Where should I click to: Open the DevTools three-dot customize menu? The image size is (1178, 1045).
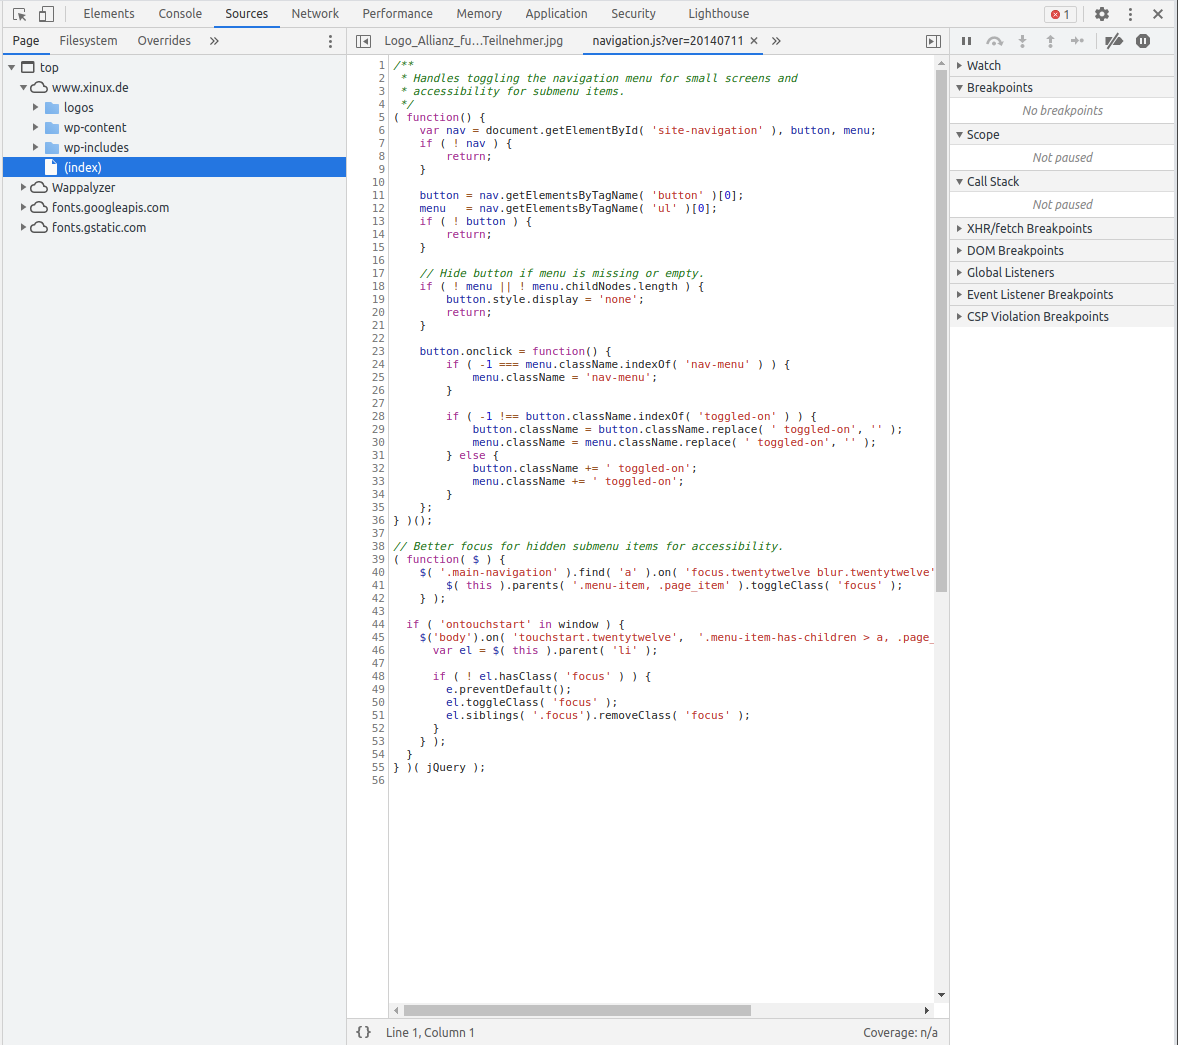point(1130,14)
